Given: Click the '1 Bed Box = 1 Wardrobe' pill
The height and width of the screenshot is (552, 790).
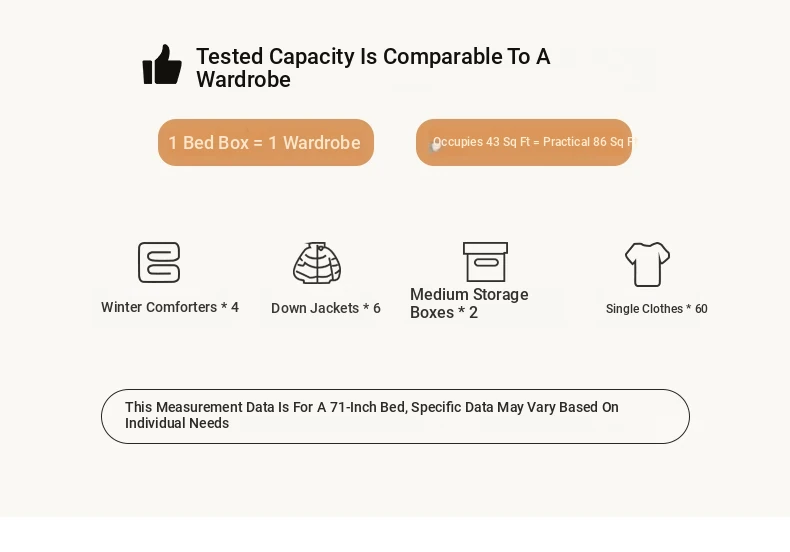Looking at the screenshot, I should tap(266, 143).
